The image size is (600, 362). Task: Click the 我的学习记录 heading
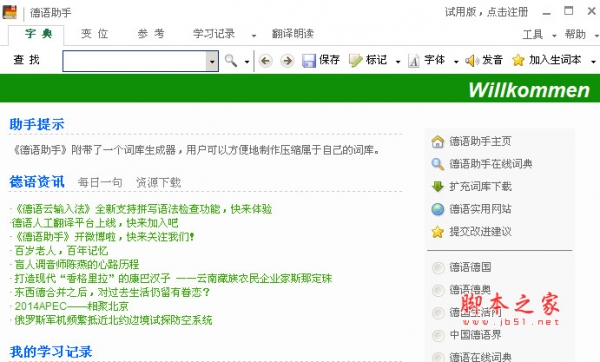click(x=51, y=352)
